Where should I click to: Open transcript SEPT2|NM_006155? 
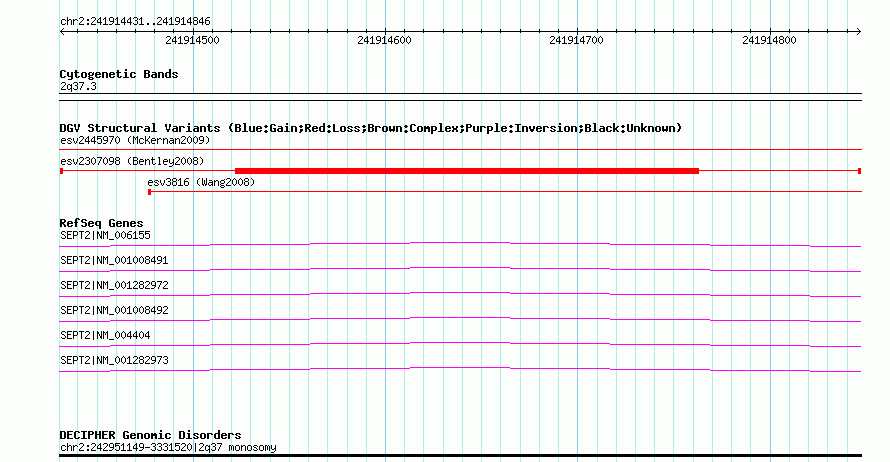click(105, 236)
